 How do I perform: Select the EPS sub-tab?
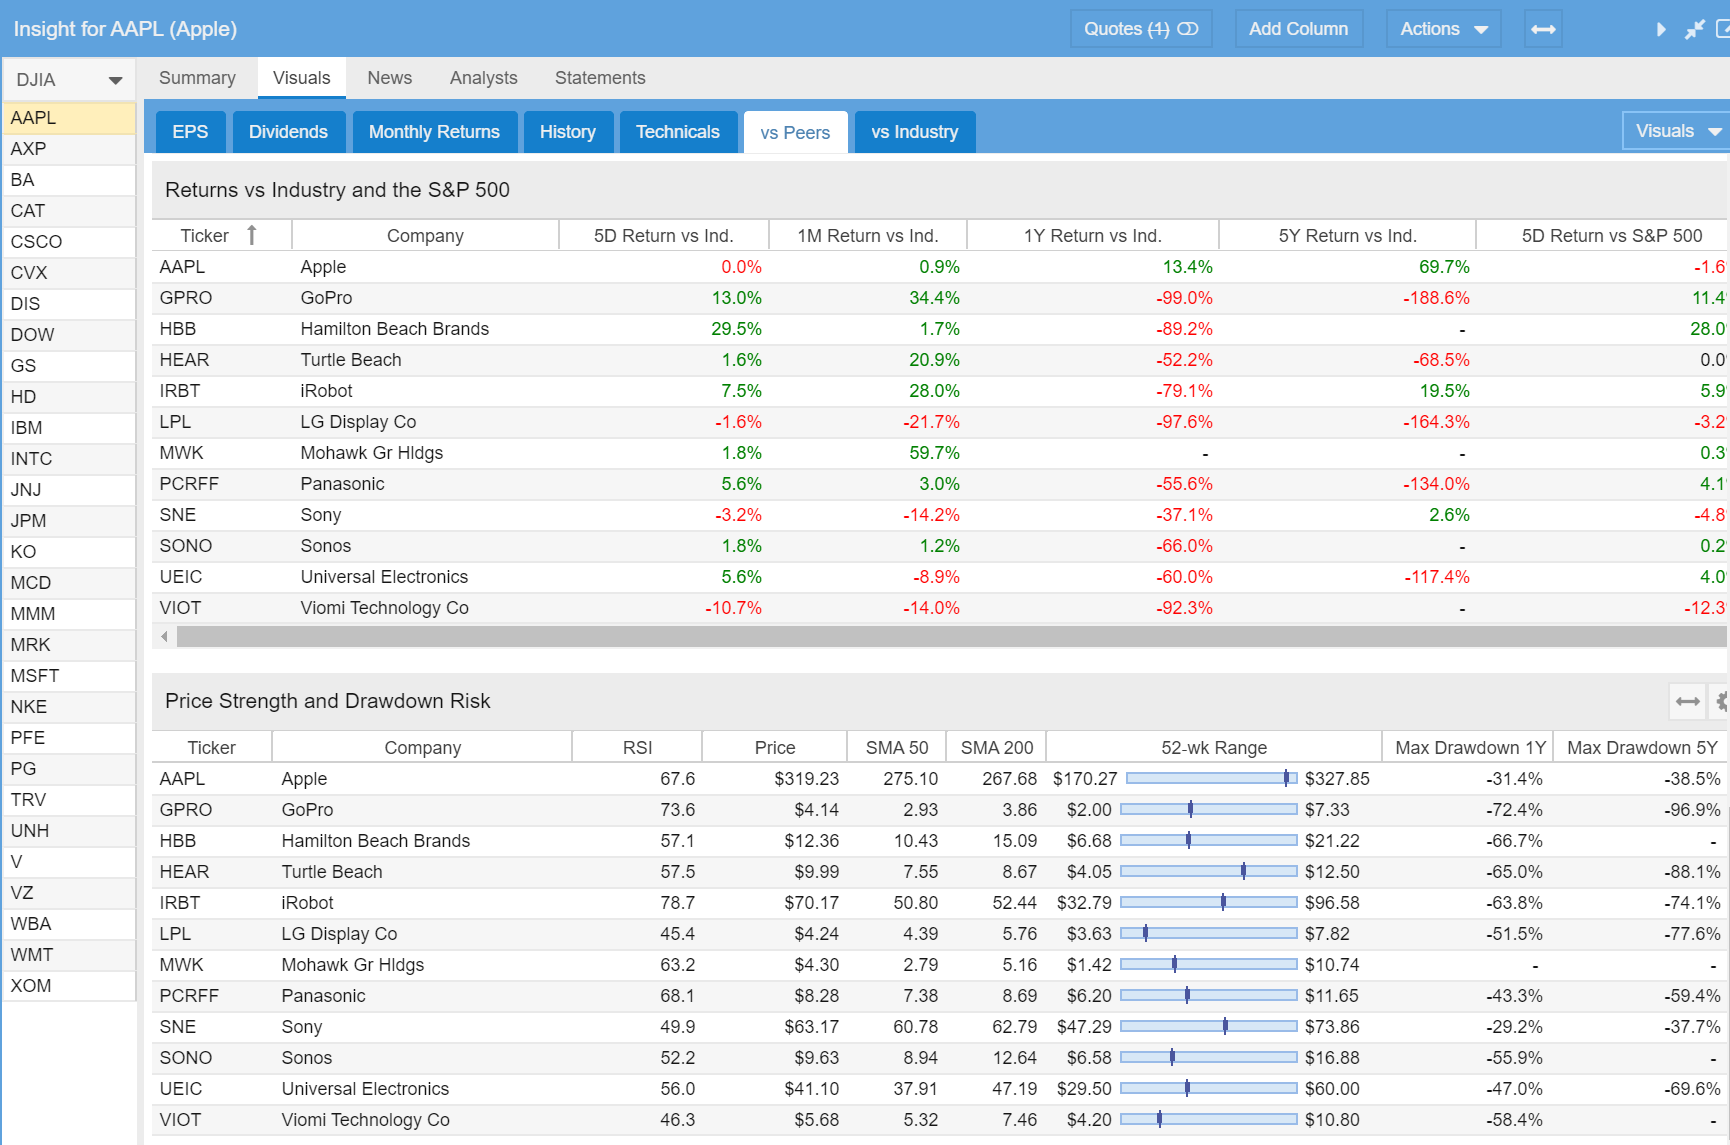[190, 132]
